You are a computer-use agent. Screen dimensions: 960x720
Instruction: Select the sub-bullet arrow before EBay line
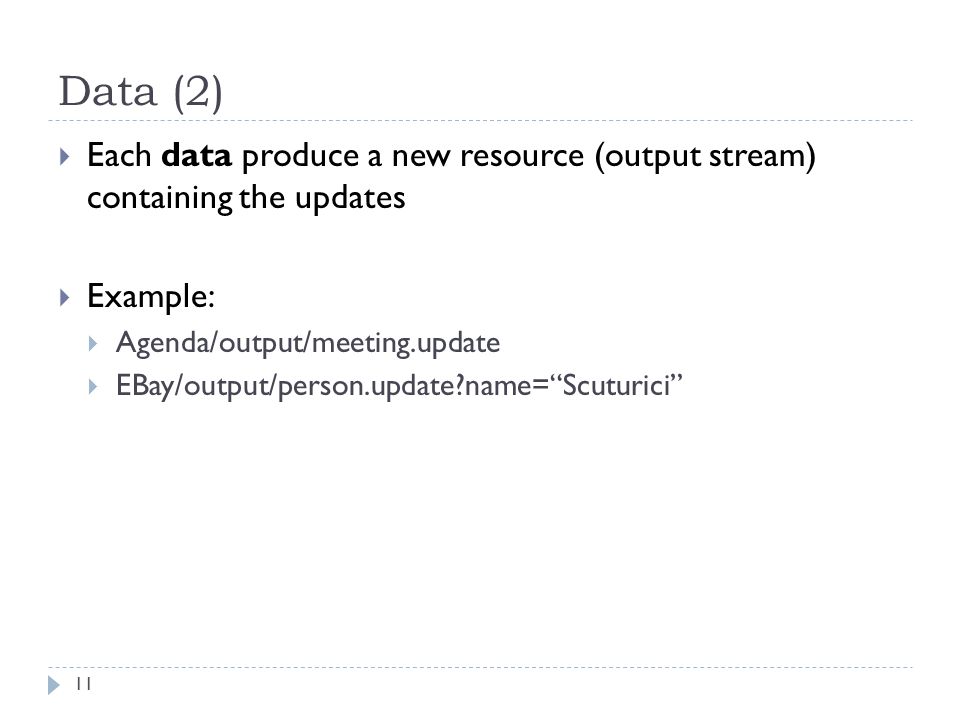point(93,386)
